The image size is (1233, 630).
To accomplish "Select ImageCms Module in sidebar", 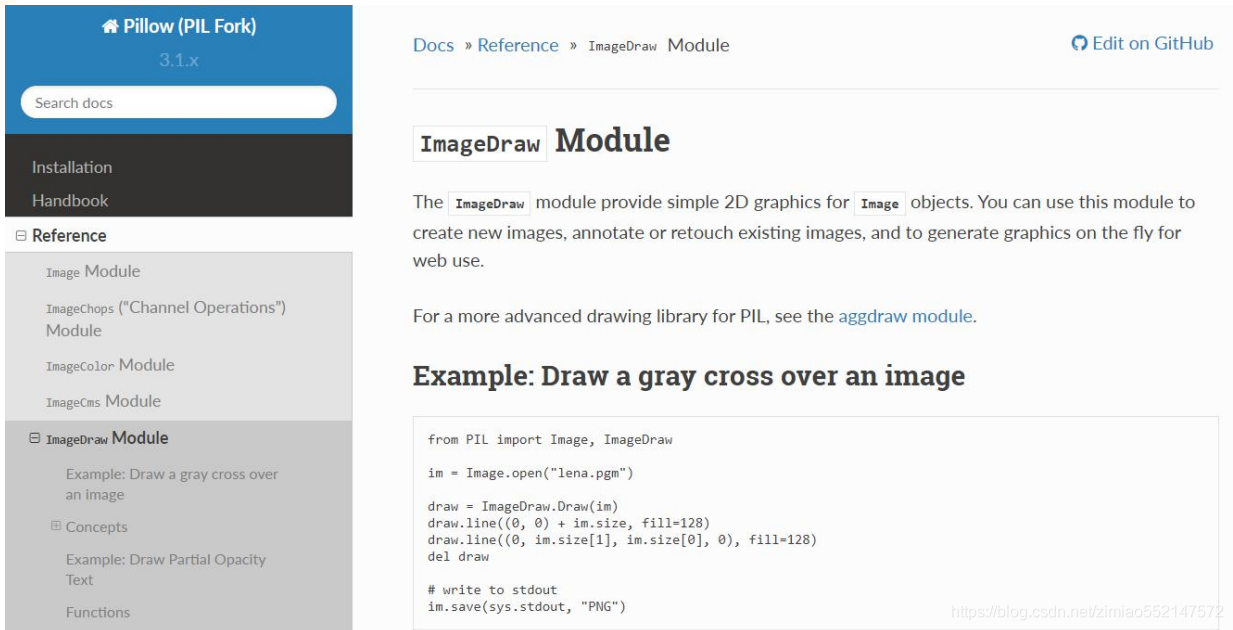I will pyautogui.click(x=103, y=401).
